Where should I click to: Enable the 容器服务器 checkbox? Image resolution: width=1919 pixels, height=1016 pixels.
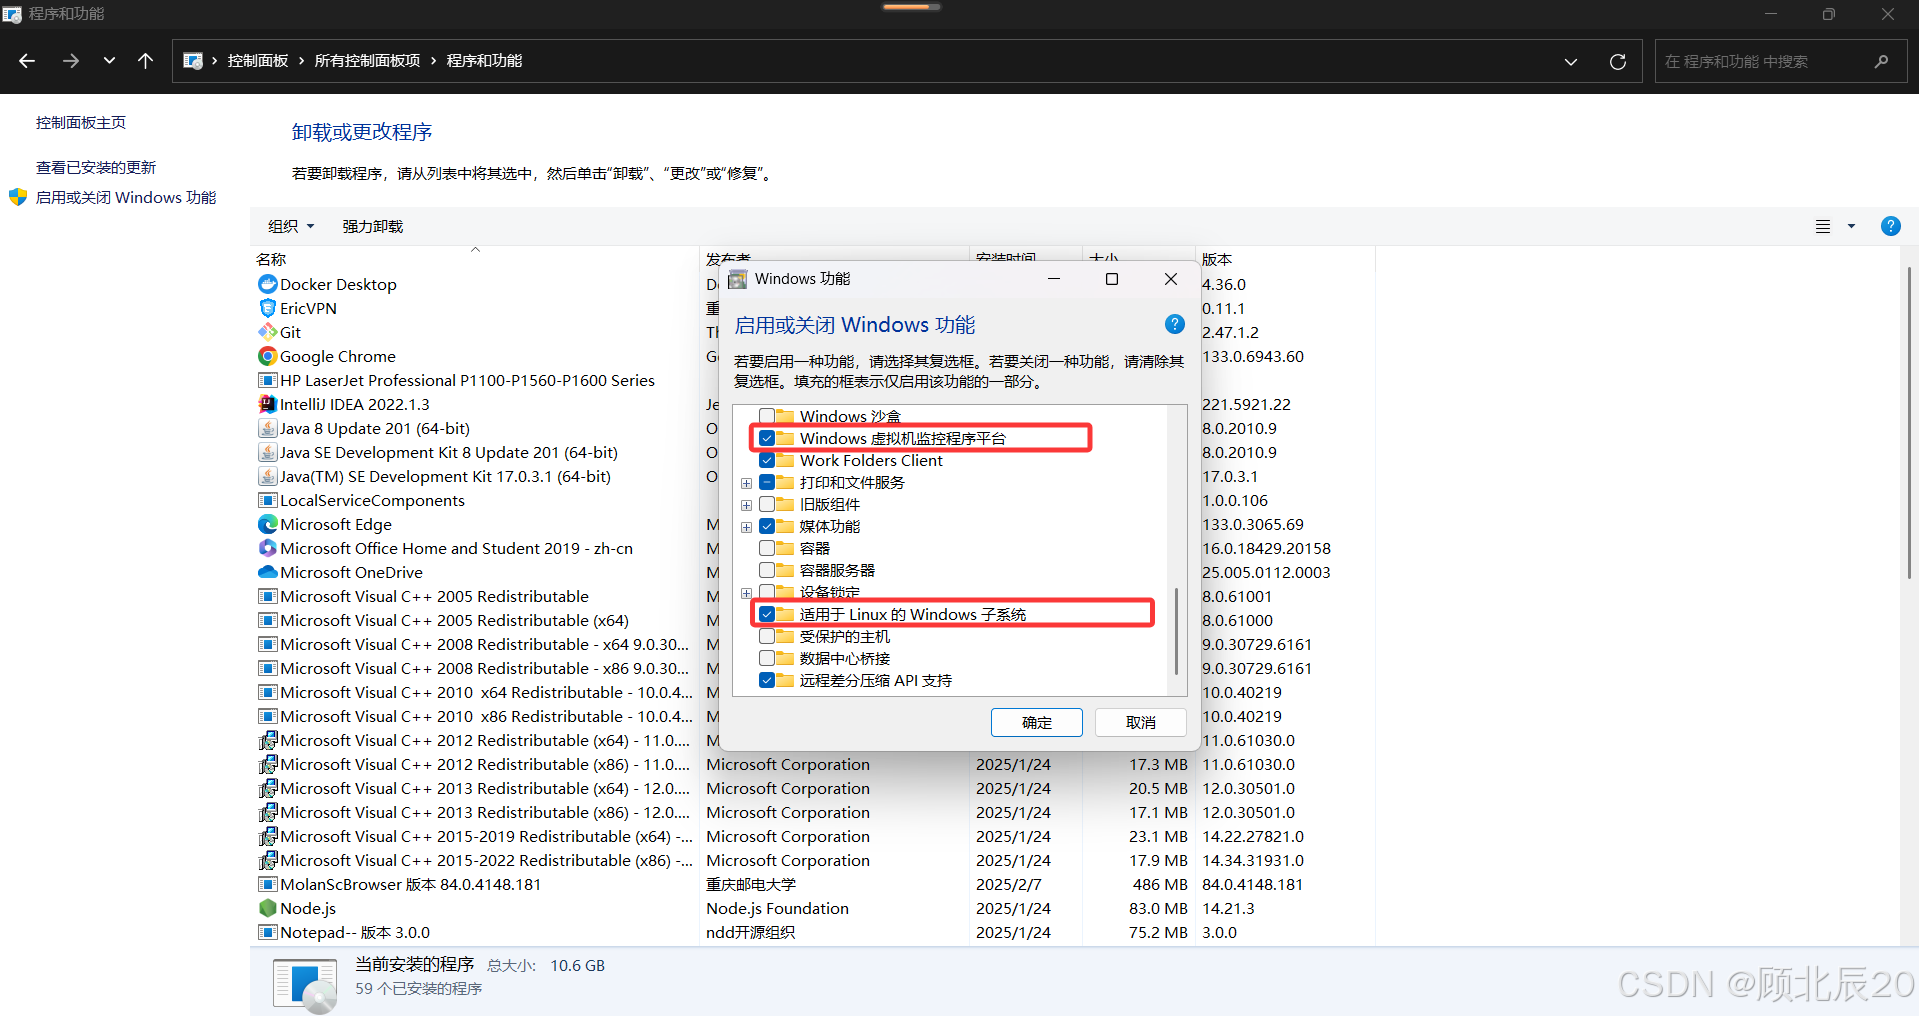click(767, 570)
